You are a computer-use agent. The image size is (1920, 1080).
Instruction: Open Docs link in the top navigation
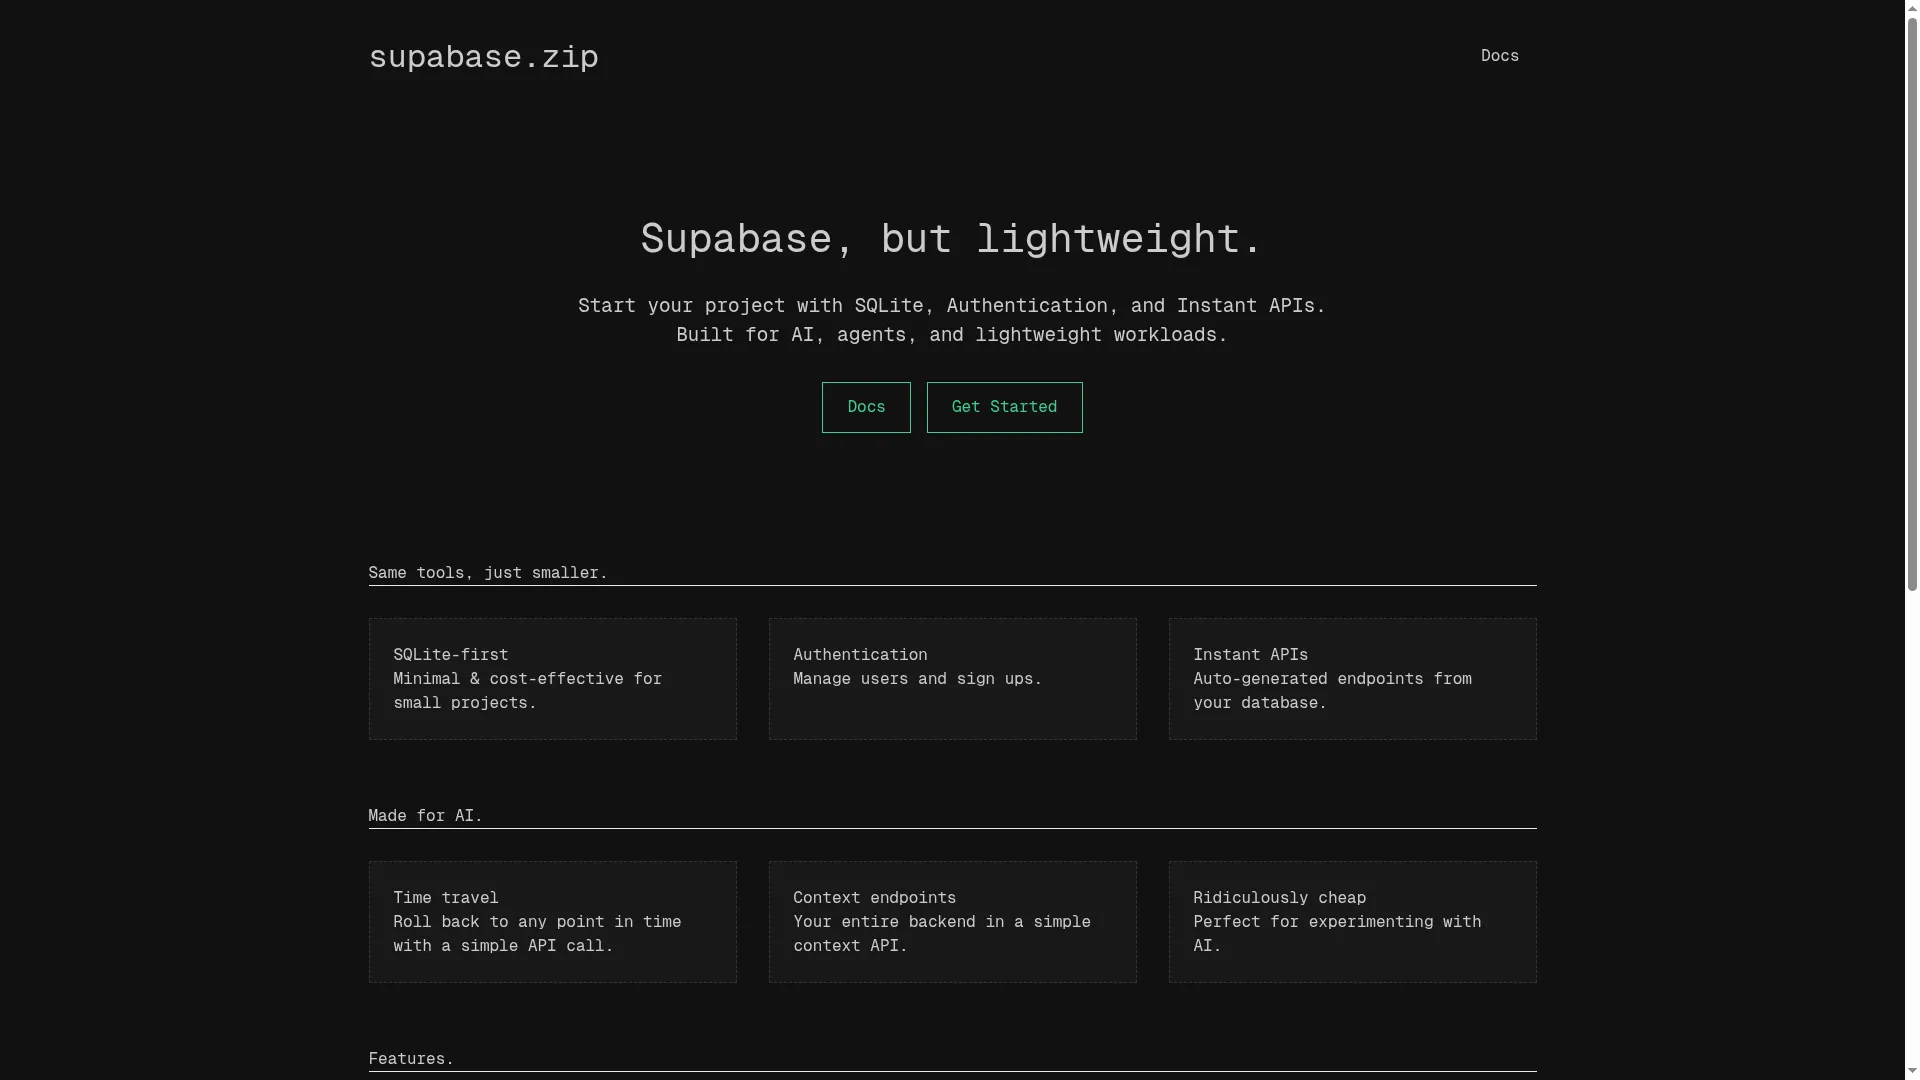click(x=1499, y=56)
